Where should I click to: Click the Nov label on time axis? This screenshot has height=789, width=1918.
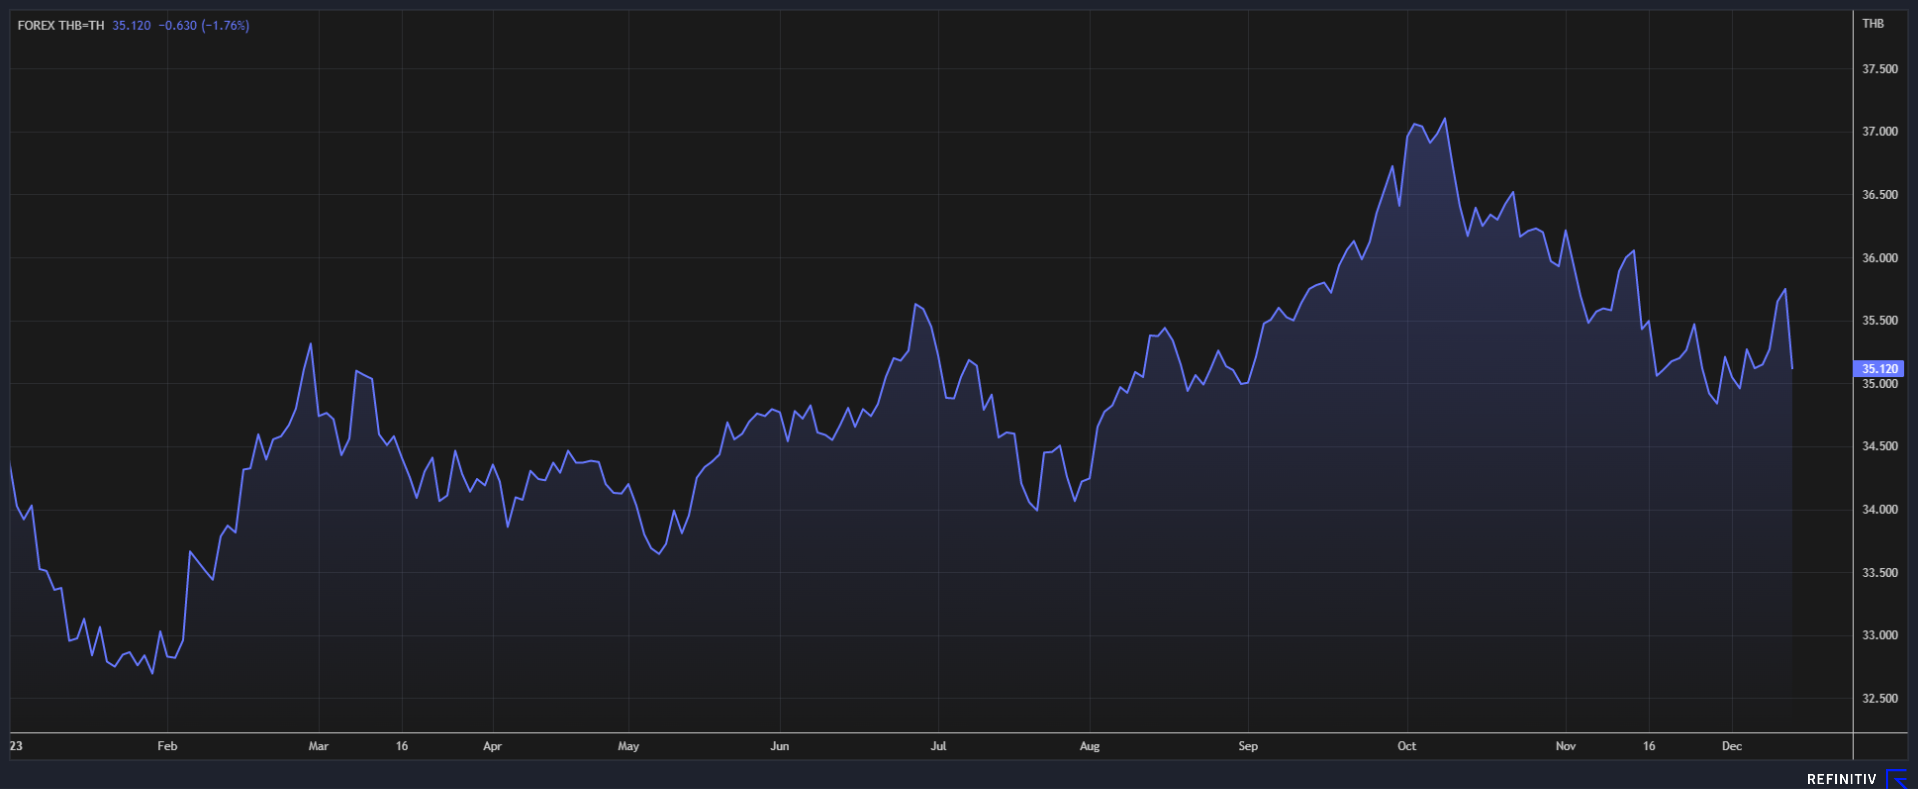[x=1566, y=746]
